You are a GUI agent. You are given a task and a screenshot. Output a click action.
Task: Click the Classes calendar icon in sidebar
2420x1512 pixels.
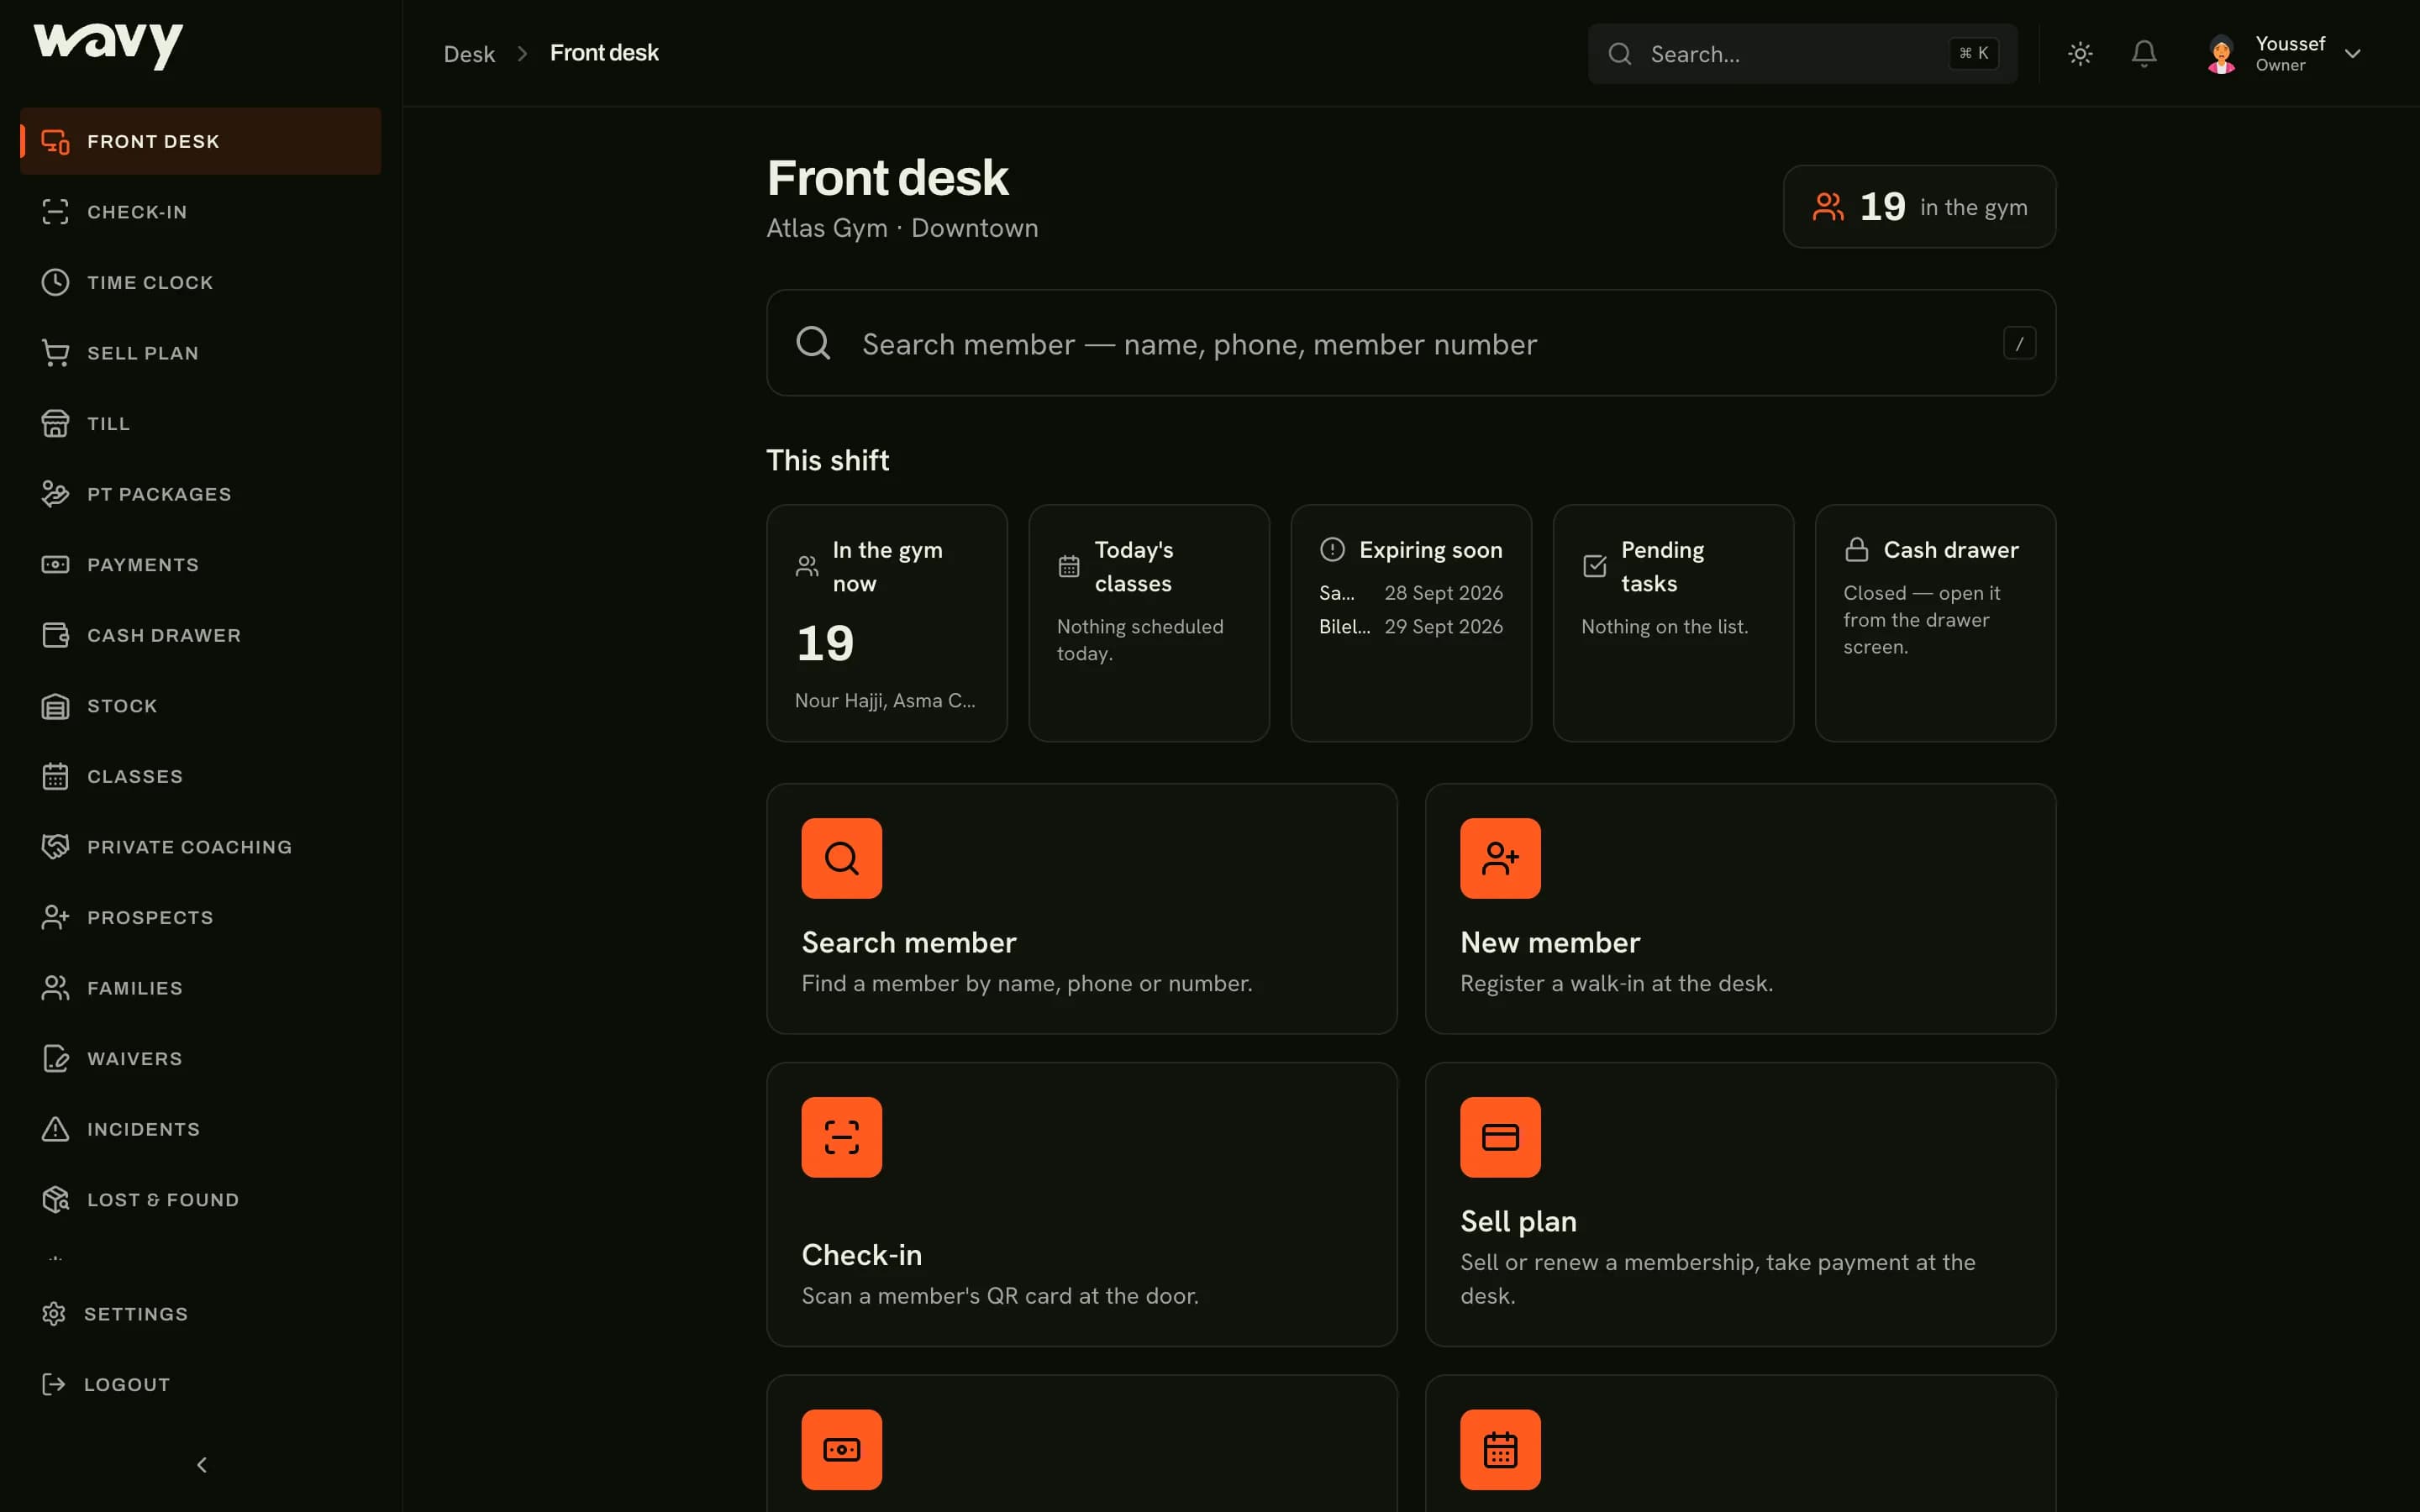click(55, 776)
